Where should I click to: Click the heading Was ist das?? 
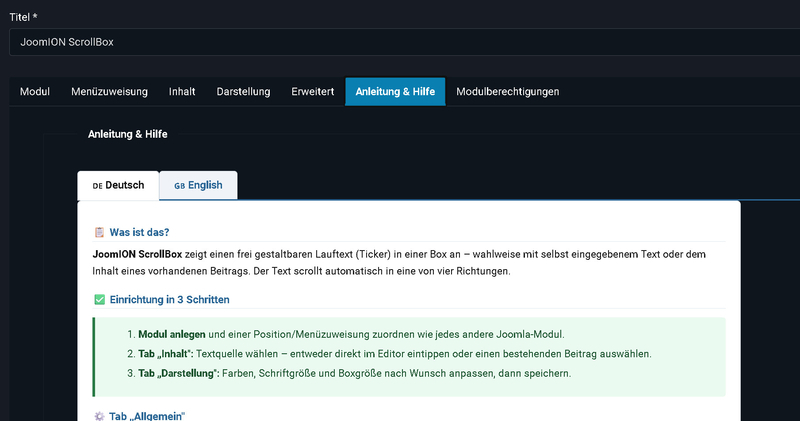pos(139,232)
